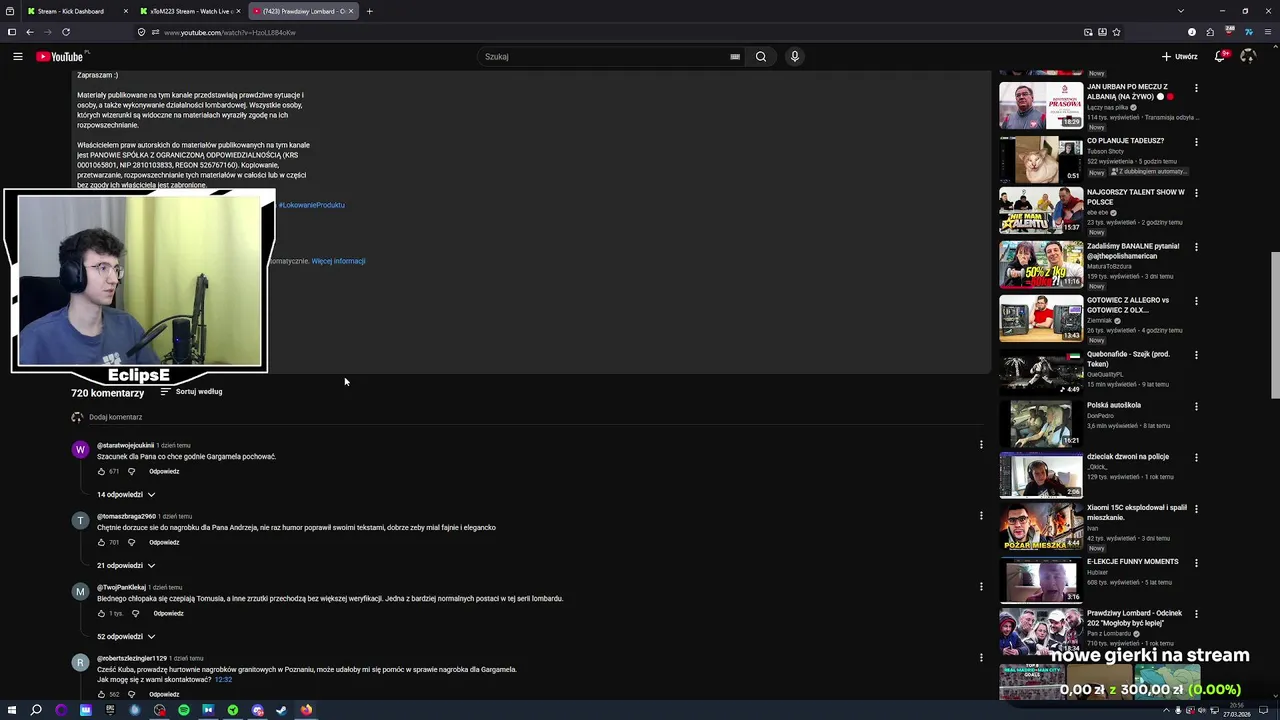
Task: Open Epic Games launcher from taskbar
Action: coord(110,710)
